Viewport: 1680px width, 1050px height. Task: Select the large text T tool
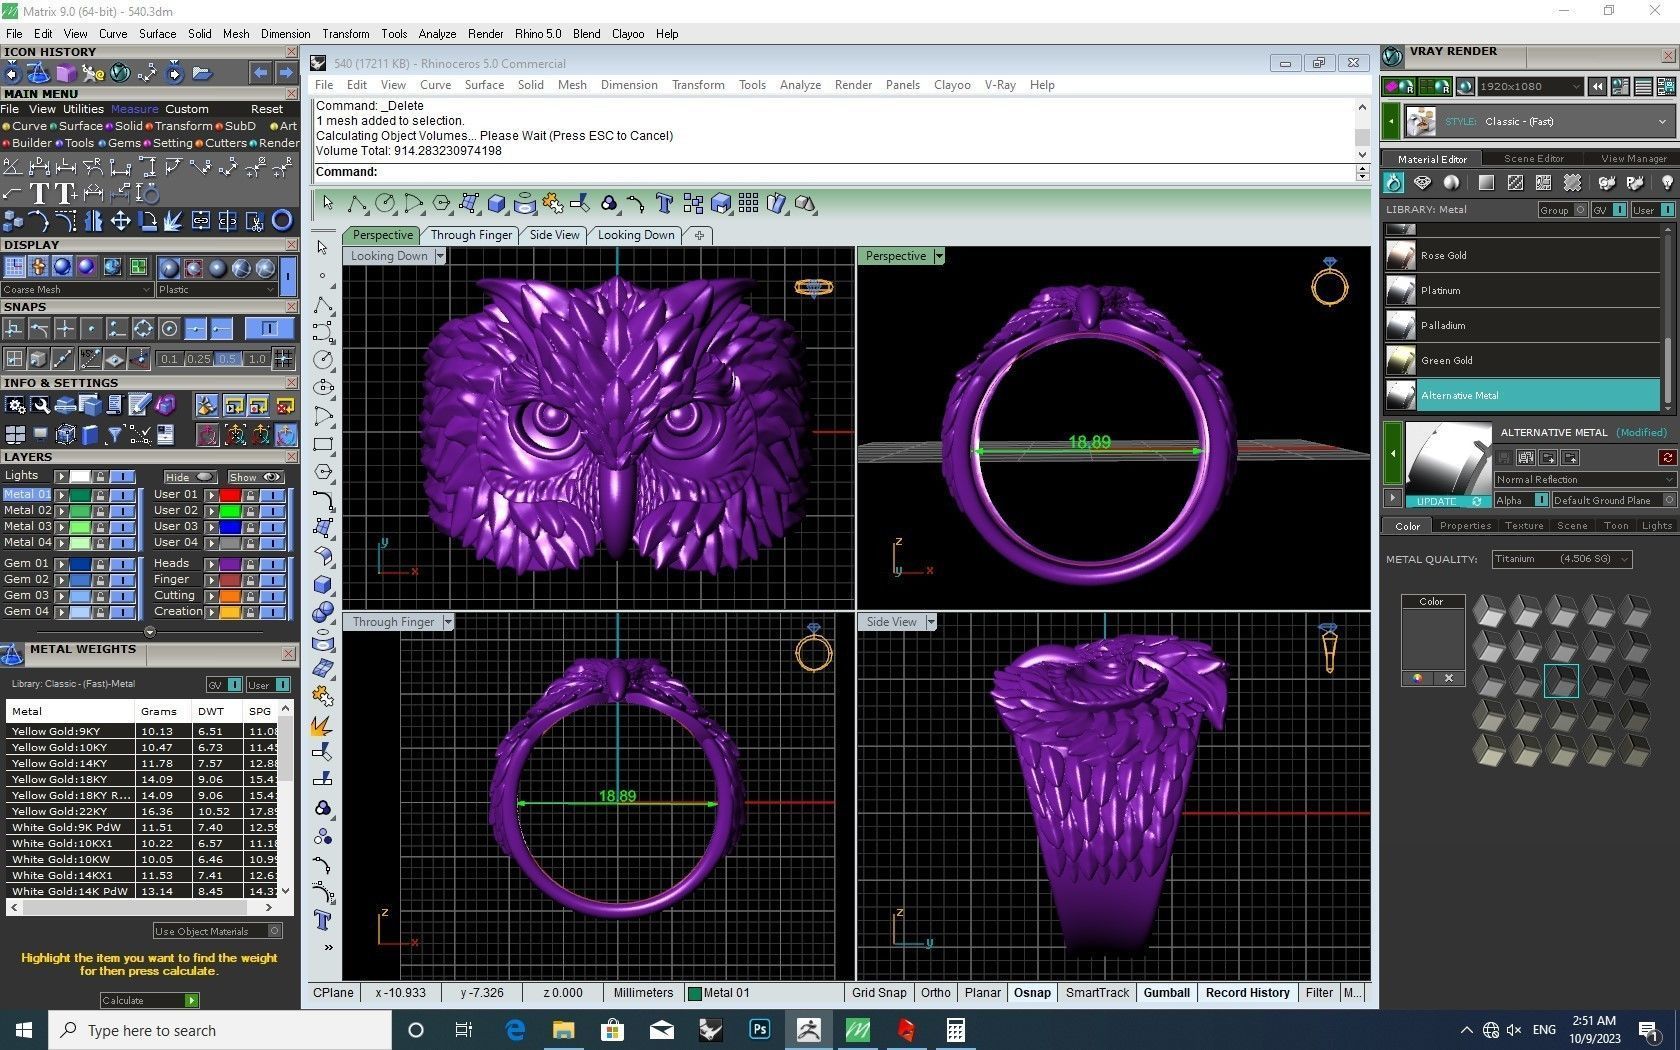[x=40, y=193]
